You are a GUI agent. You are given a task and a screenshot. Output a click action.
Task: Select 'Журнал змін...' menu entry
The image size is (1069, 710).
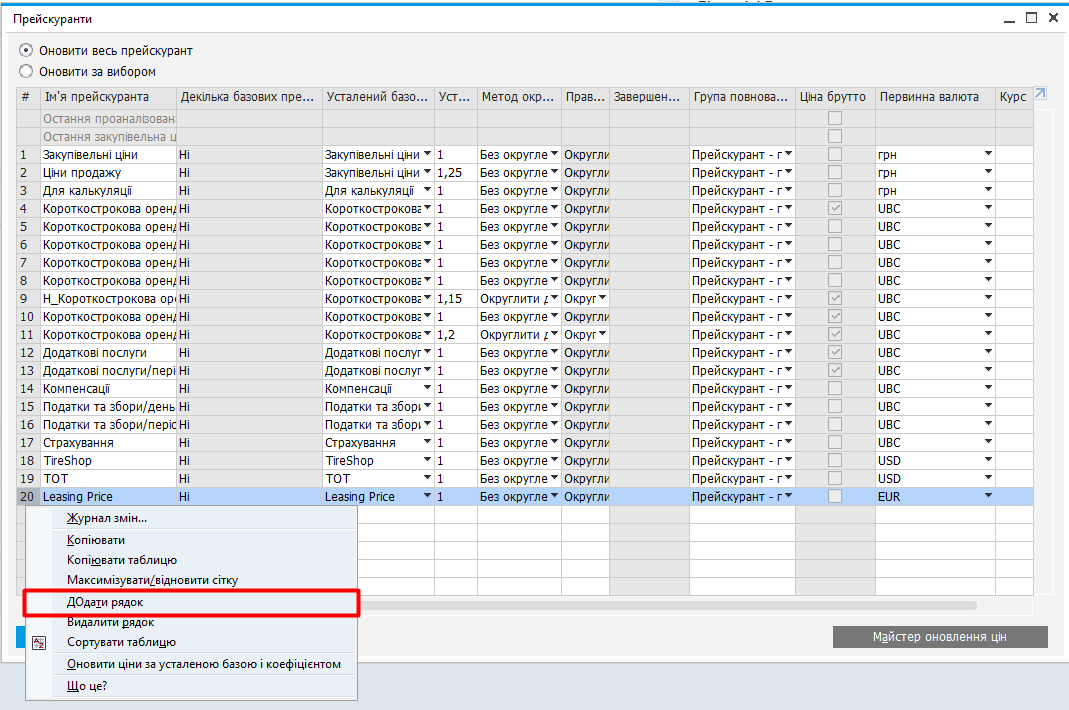106,518
